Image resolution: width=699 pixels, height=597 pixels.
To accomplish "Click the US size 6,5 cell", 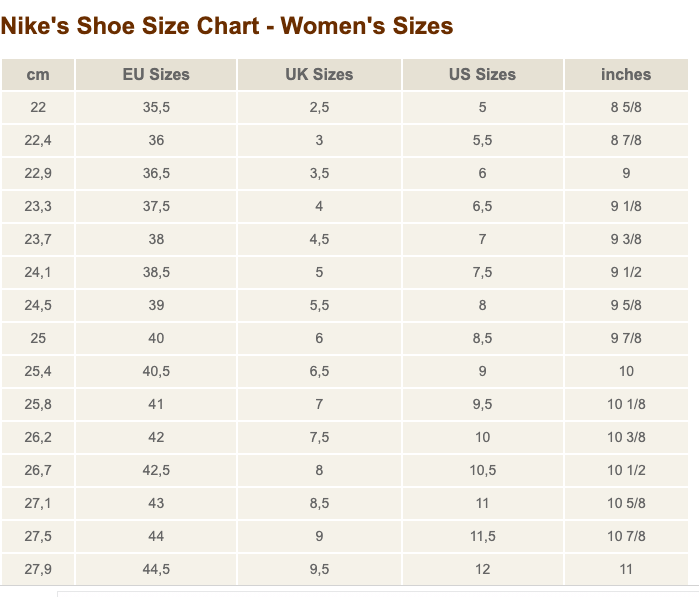I will coord(482,206).
